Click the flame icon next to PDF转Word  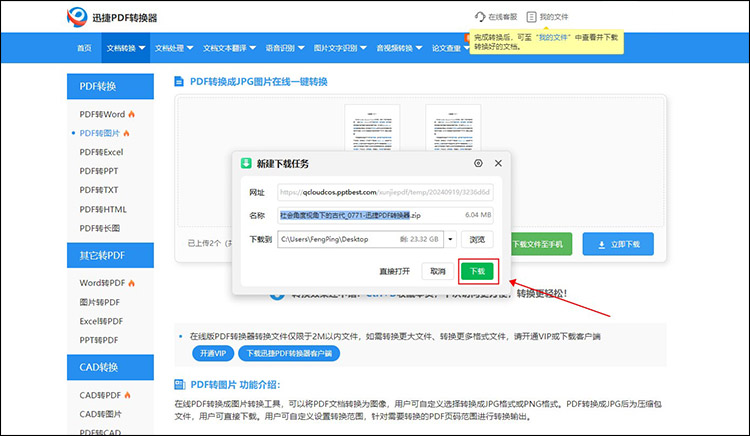point(132,114)
